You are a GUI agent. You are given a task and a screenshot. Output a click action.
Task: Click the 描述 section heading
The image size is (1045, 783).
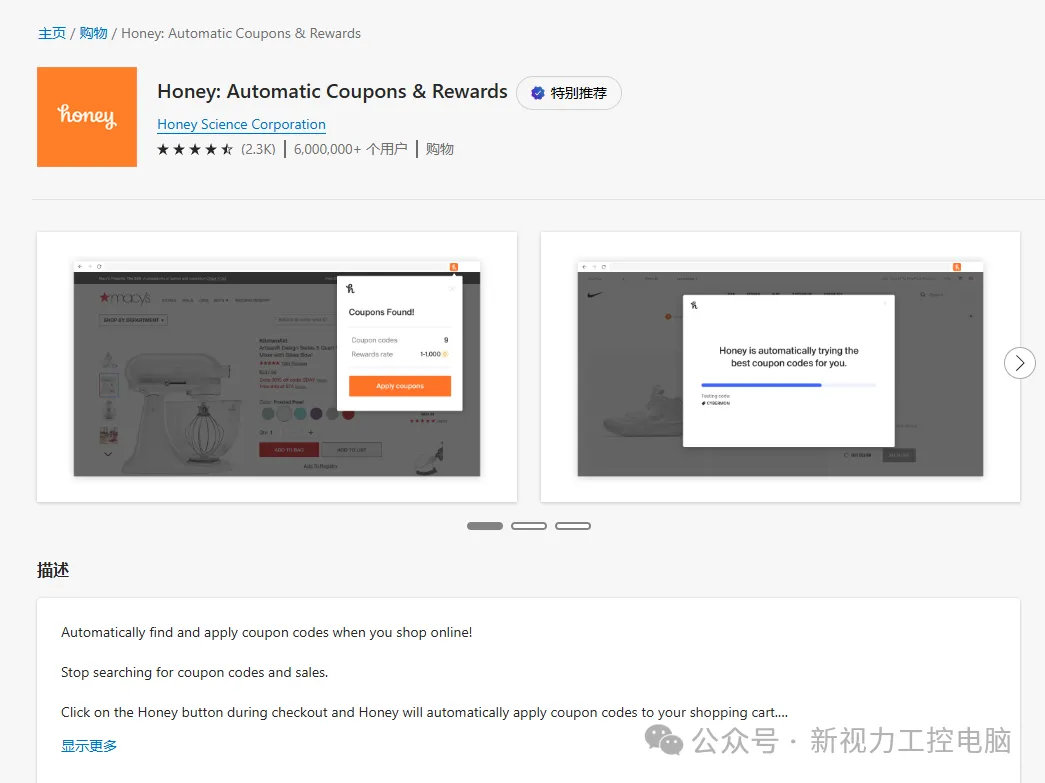click(53, 570)
